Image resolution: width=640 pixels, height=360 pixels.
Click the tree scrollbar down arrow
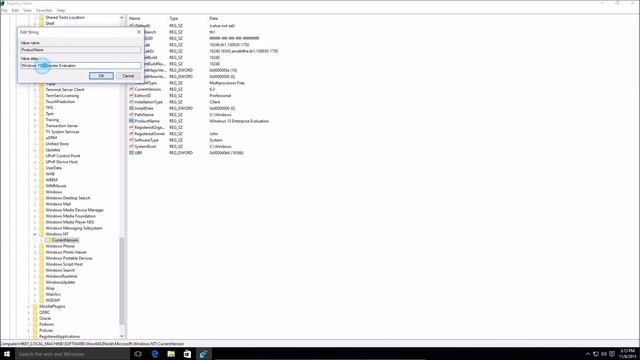[x=122, y=336]
